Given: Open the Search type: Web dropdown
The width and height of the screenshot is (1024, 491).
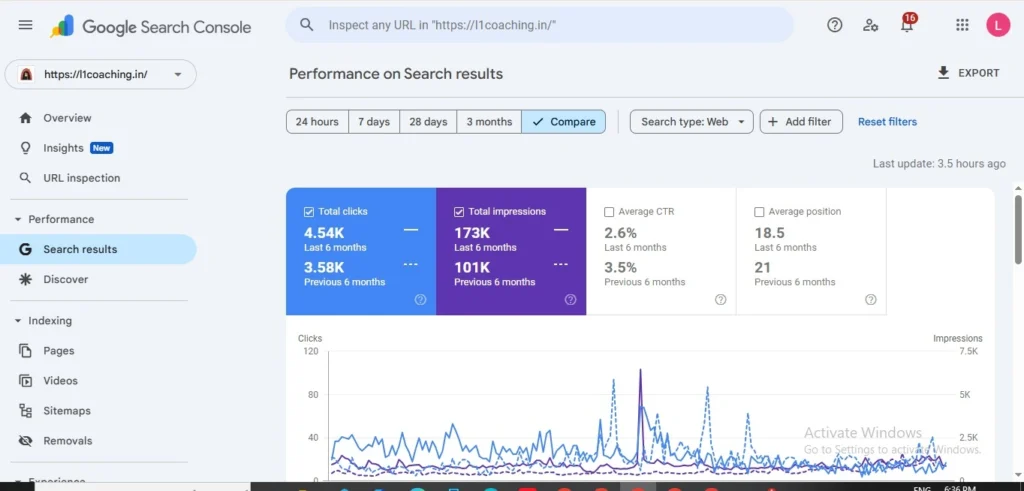Looking at the screenshot, I should 692,121.
